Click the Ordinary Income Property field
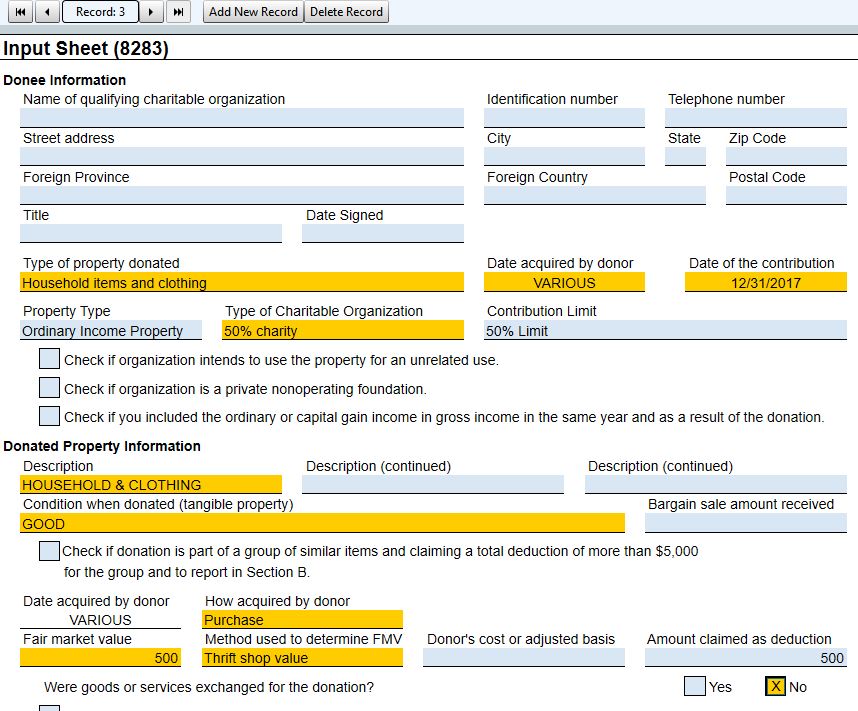Screen dimensions: 858x711 111,331
